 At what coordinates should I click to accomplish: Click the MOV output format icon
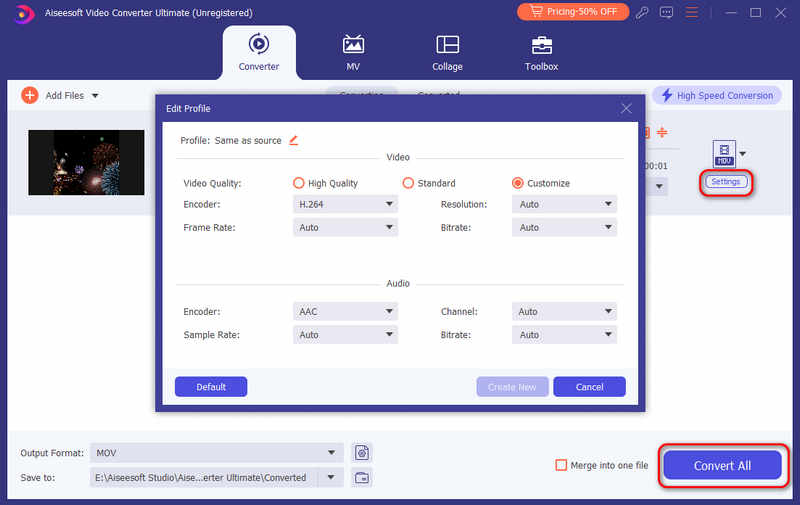[724, 153]
